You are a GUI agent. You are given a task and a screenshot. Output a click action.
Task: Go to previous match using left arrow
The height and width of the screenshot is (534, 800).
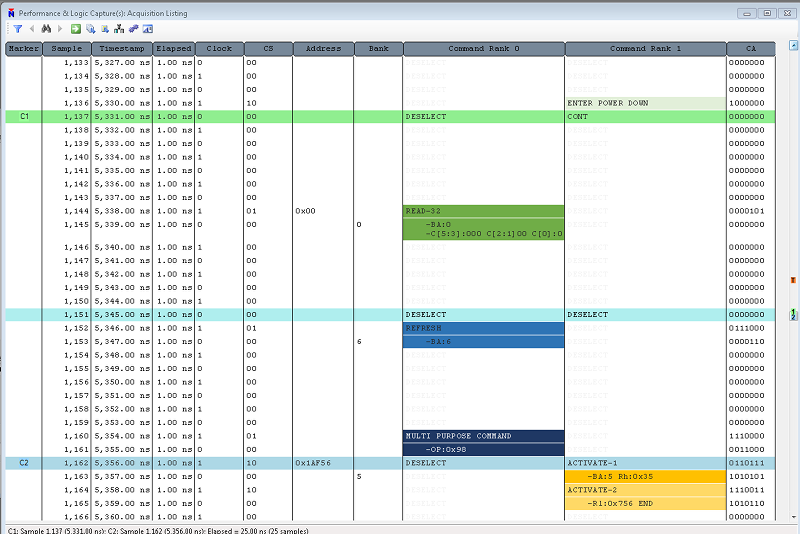(32, 29)
